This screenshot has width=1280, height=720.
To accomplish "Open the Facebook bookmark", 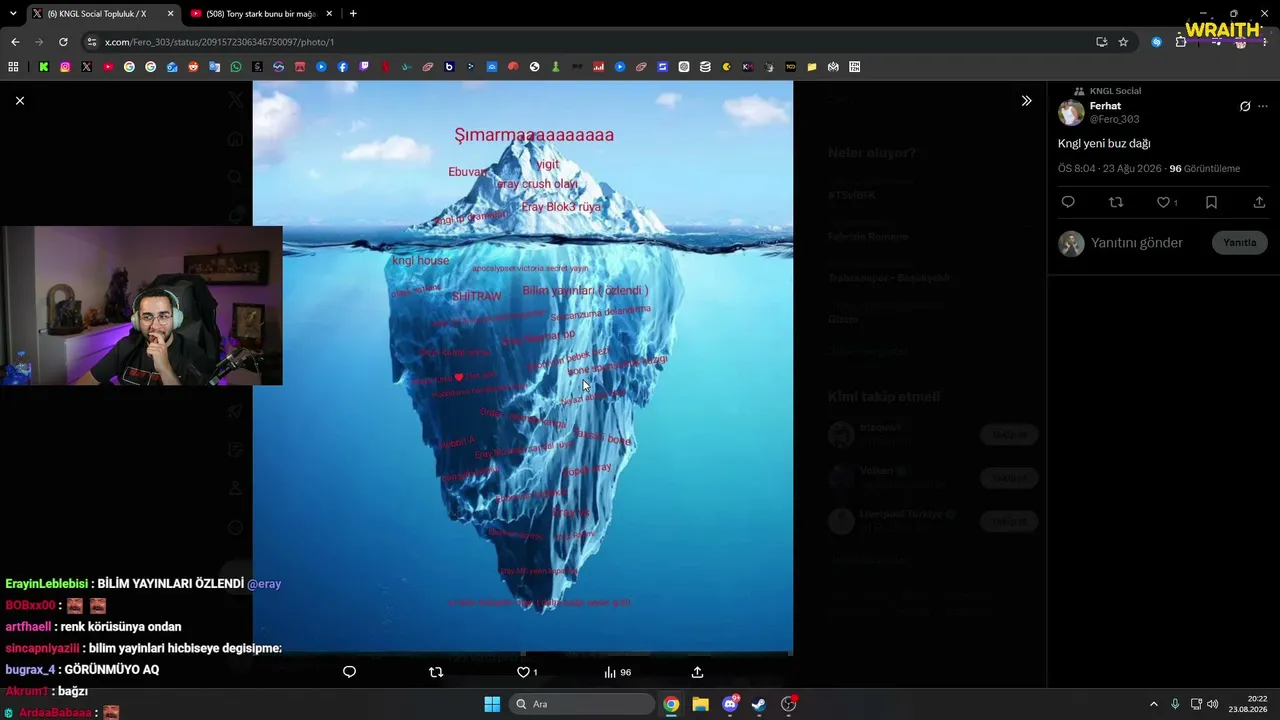I will click(x=343, y=67).
